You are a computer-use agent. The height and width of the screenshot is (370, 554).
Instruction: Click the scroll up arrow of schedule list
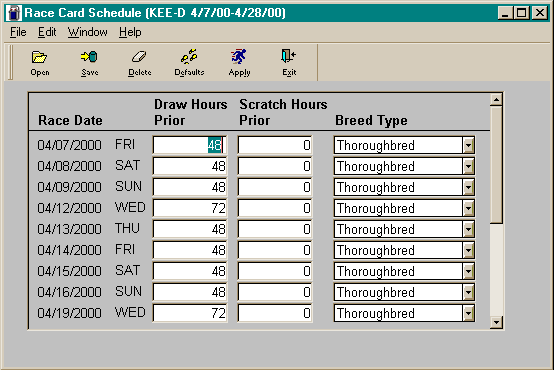(x=496, y=100)
